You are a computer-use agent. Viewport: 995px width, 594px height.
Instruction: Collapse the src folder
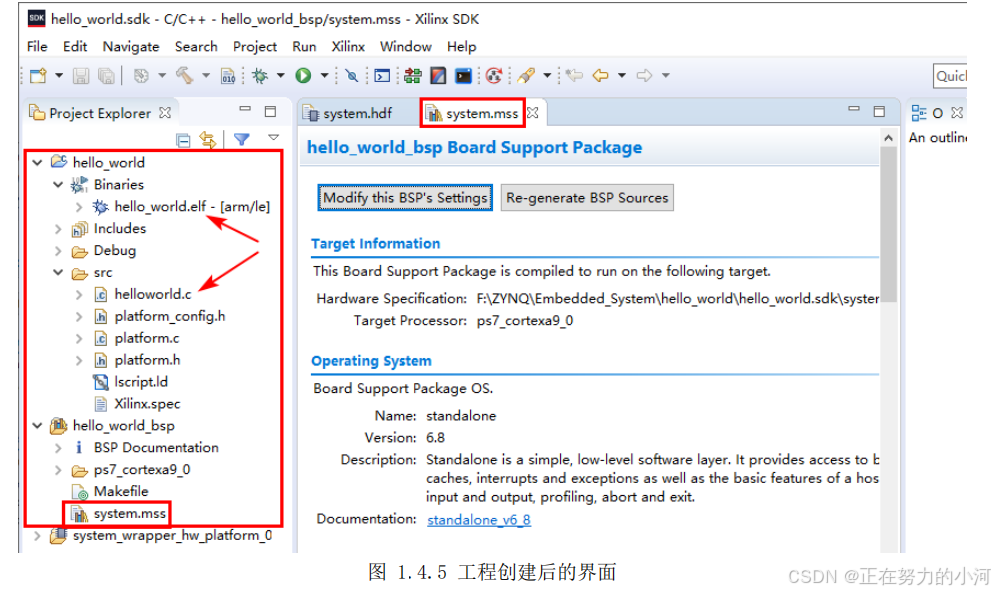coord(58,273)
